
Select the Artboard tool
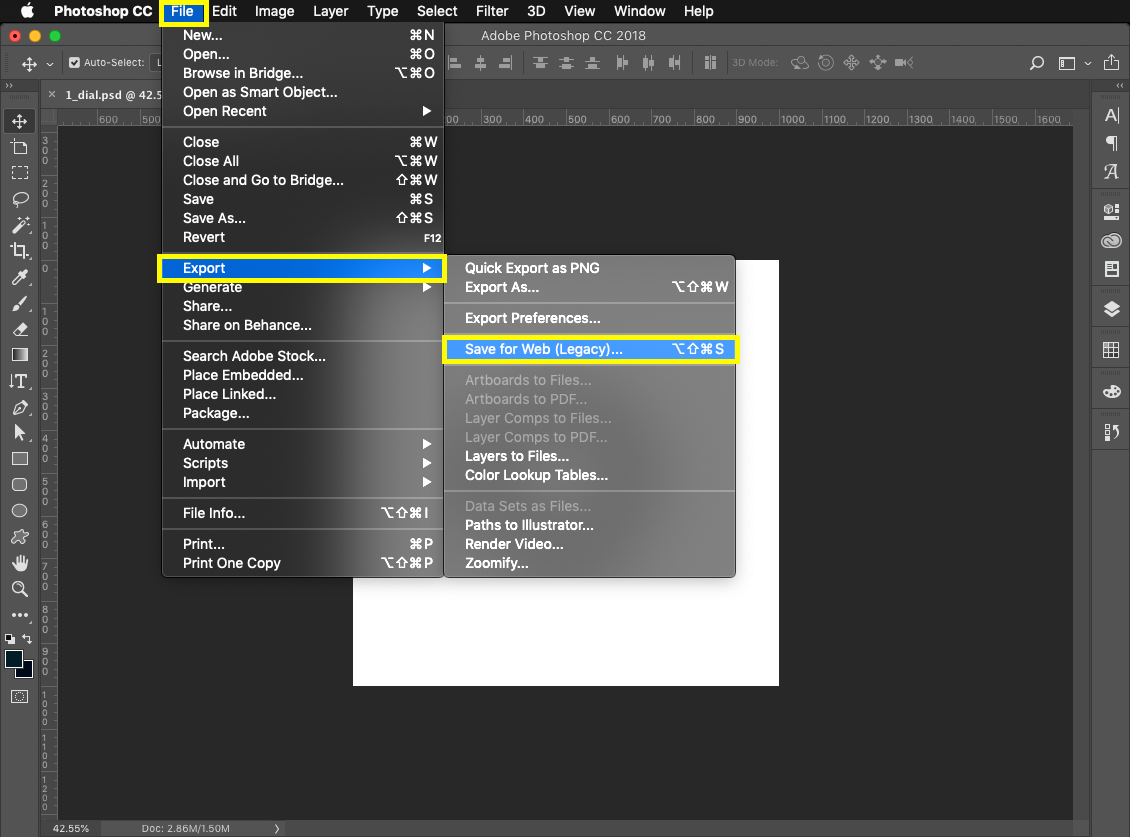[x=19, y=147]
